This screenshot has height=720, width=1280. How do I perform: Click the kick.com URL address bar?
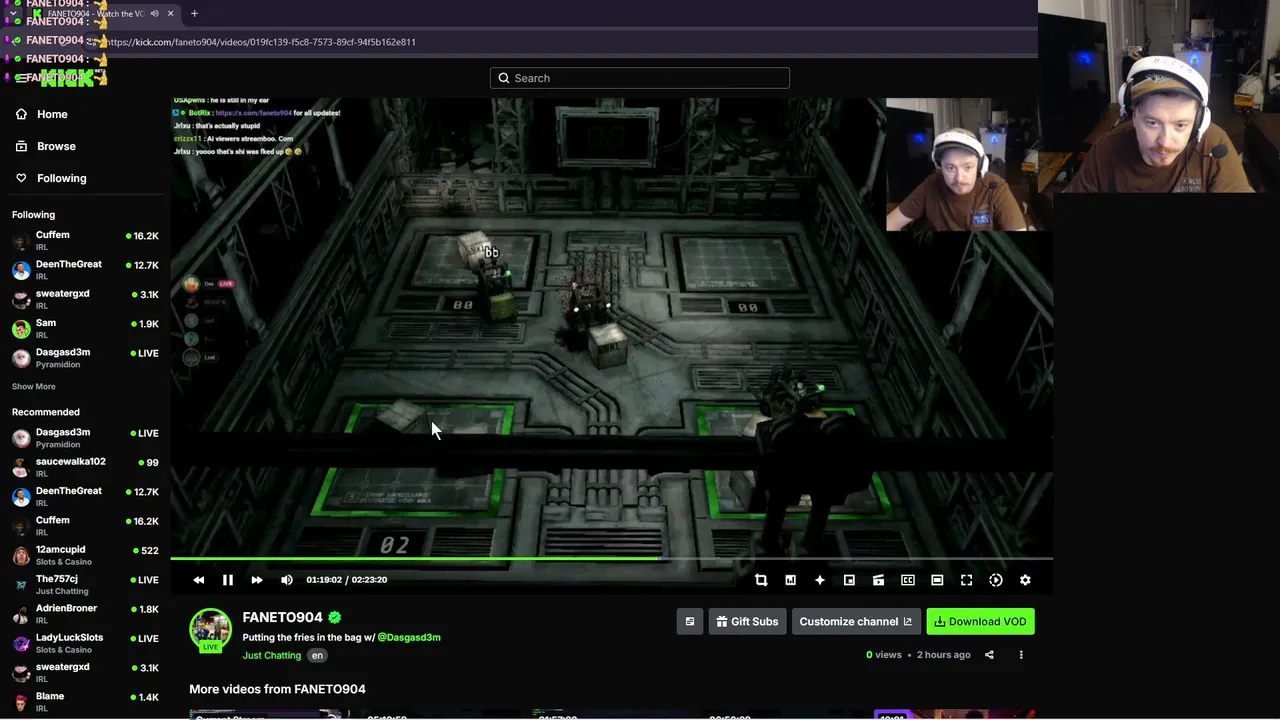click(560, 42)
